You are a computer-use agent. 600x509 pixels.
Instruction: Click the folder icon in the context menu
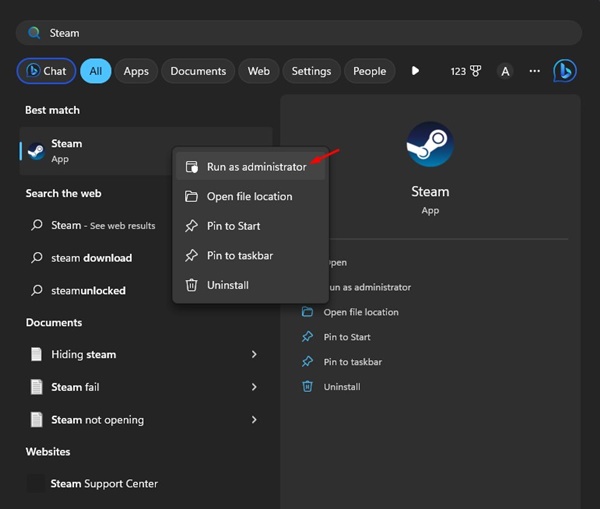[x=191, y=196]
